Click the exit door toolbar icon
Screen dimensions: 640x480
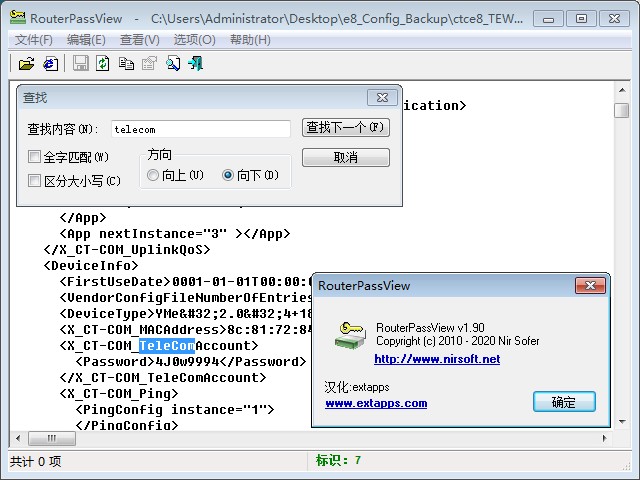pyautogui.click(x=196, y=64)
